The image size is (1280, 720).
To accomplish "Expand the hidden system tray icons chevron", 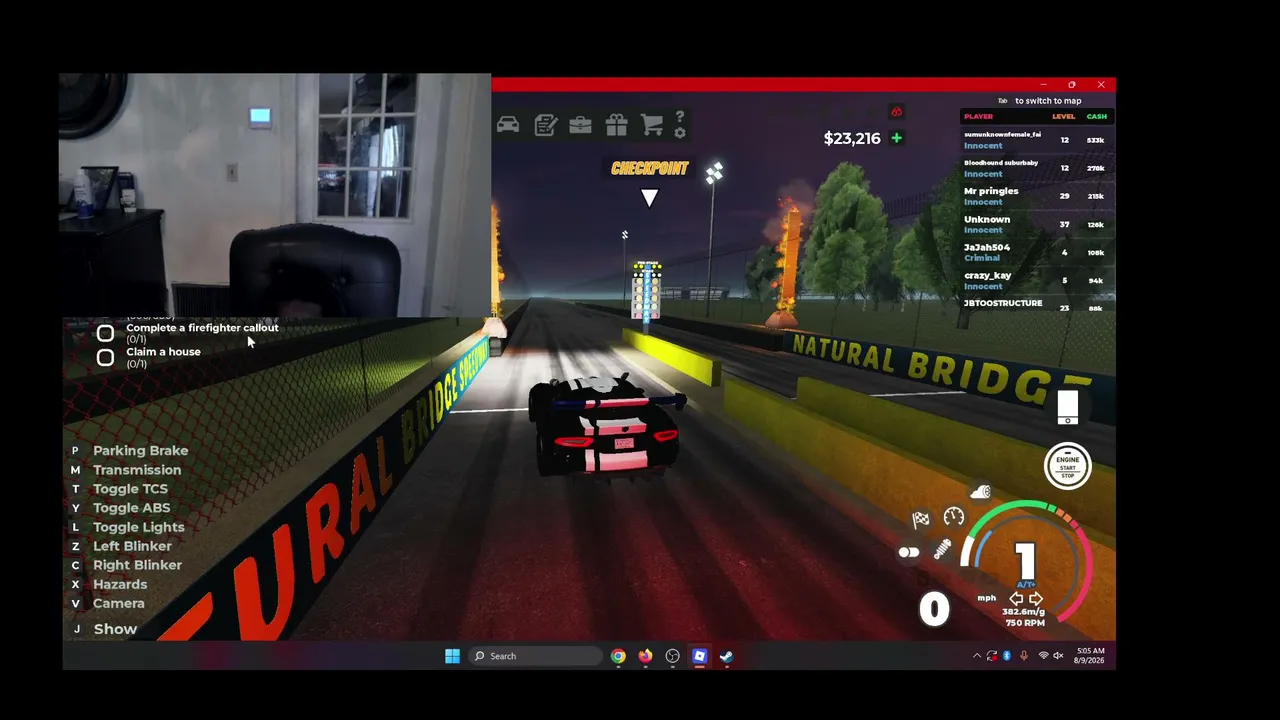I will 977,656.
